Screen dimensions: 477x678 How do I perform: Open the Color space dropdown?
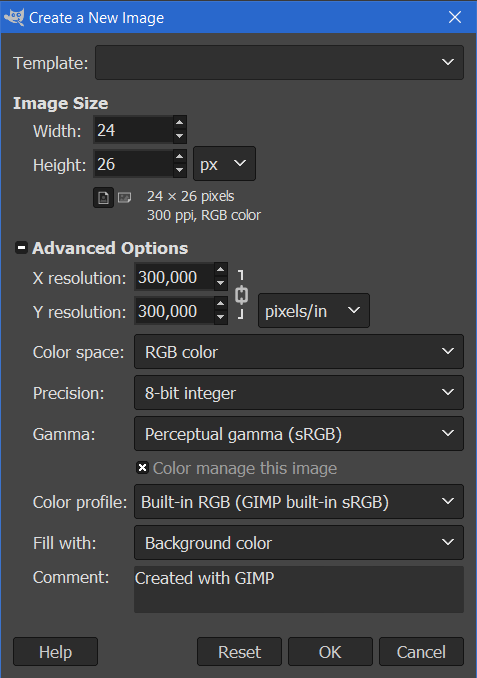299,352
